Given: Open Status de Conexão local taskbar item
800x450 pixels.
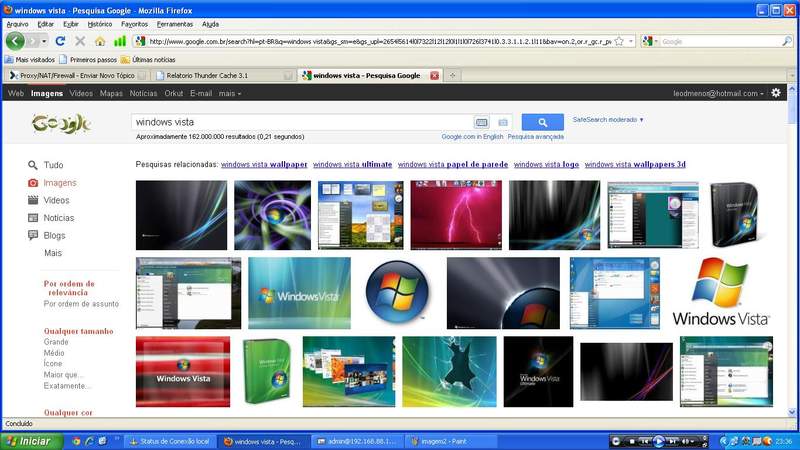Looking at the screenshot, I should (170, 441).
